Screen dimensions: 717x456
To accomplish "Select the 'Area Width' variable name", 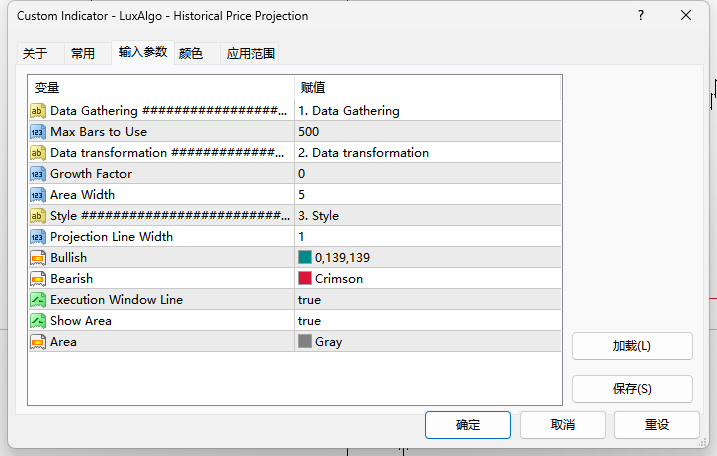I will [82, 195].
